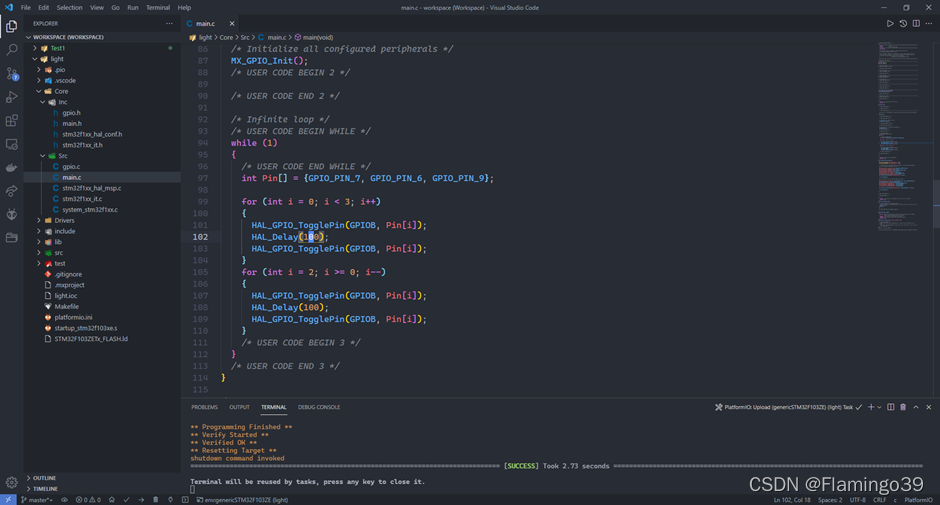Add a new terminal with plus icon

point(871,407)
